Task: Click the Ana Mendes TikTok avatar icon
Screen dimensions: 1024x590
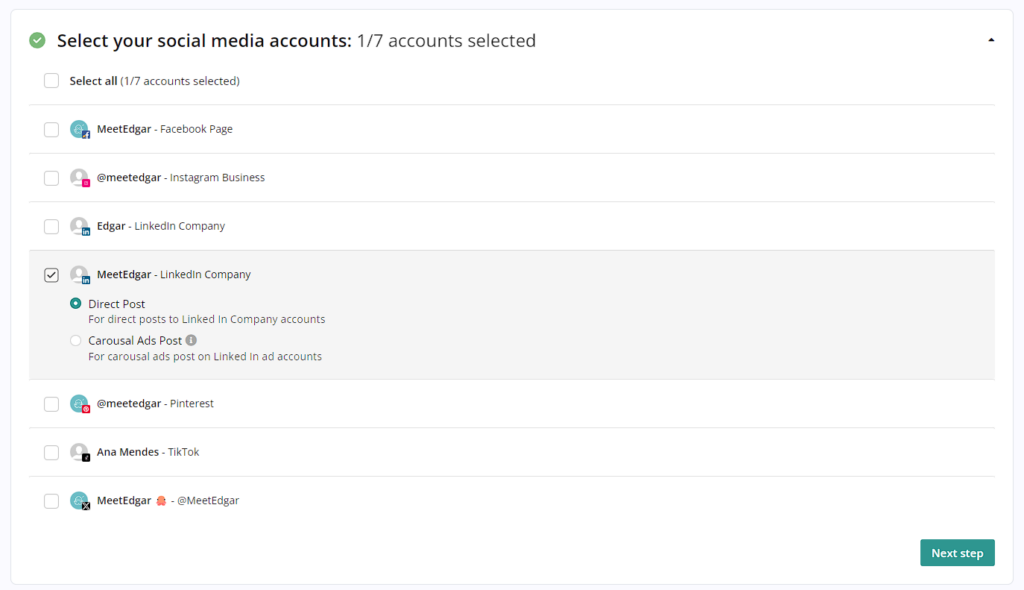Action: tap(80, 452)
